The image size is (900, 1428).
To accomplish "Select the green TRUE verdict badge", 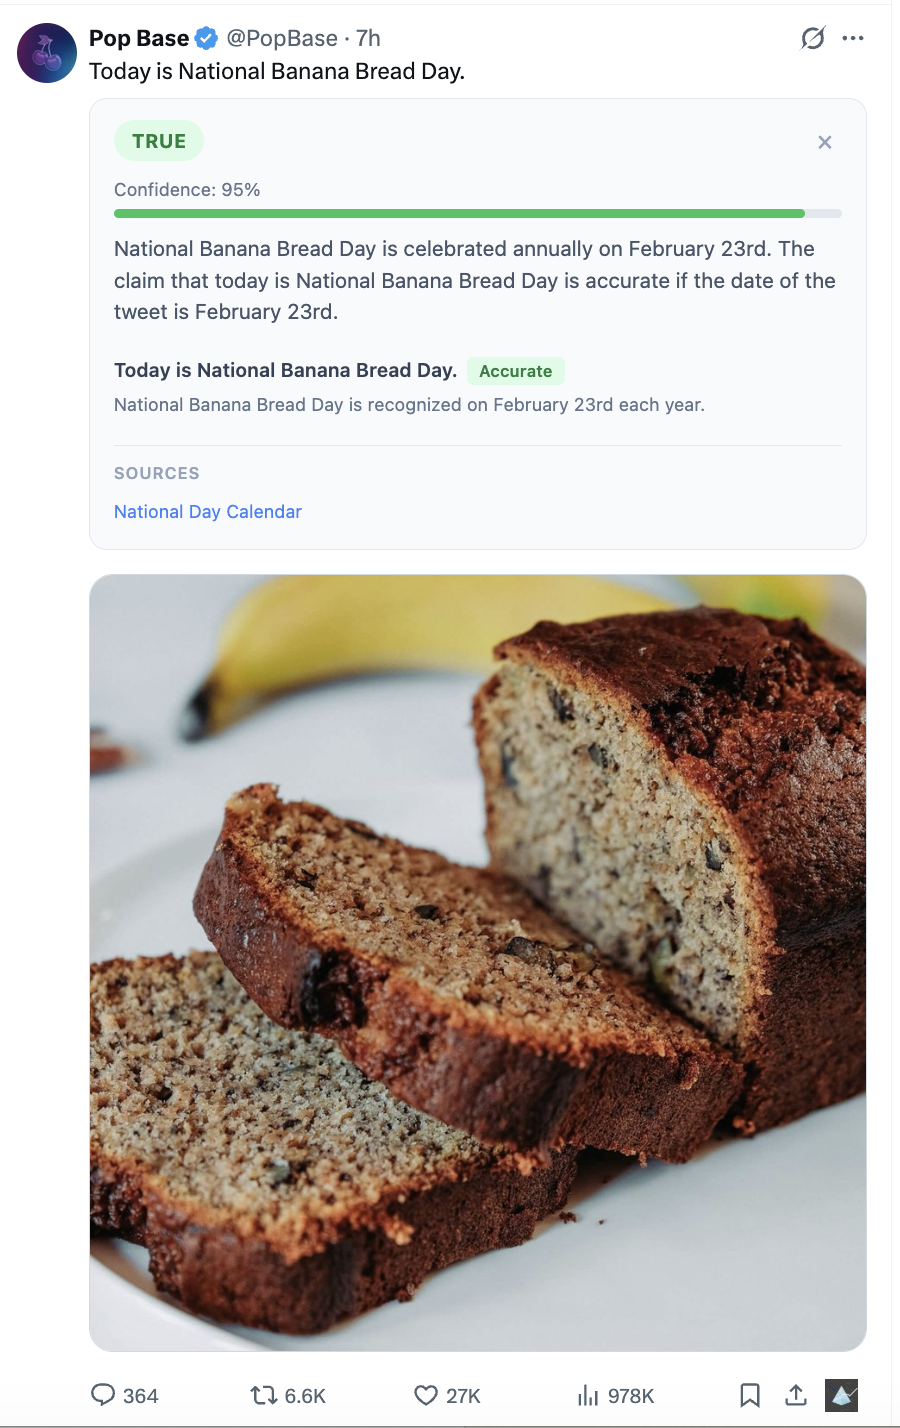I will point(158,140).
